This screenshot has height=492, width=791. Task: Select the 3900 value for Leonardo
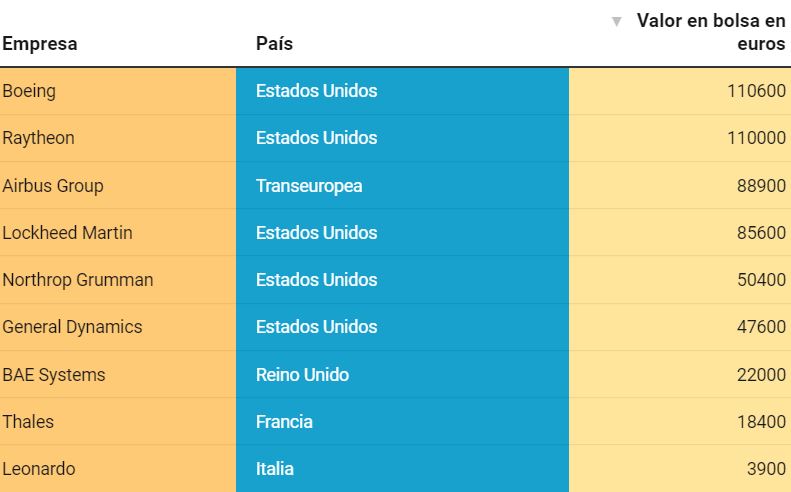coord(766,469)
